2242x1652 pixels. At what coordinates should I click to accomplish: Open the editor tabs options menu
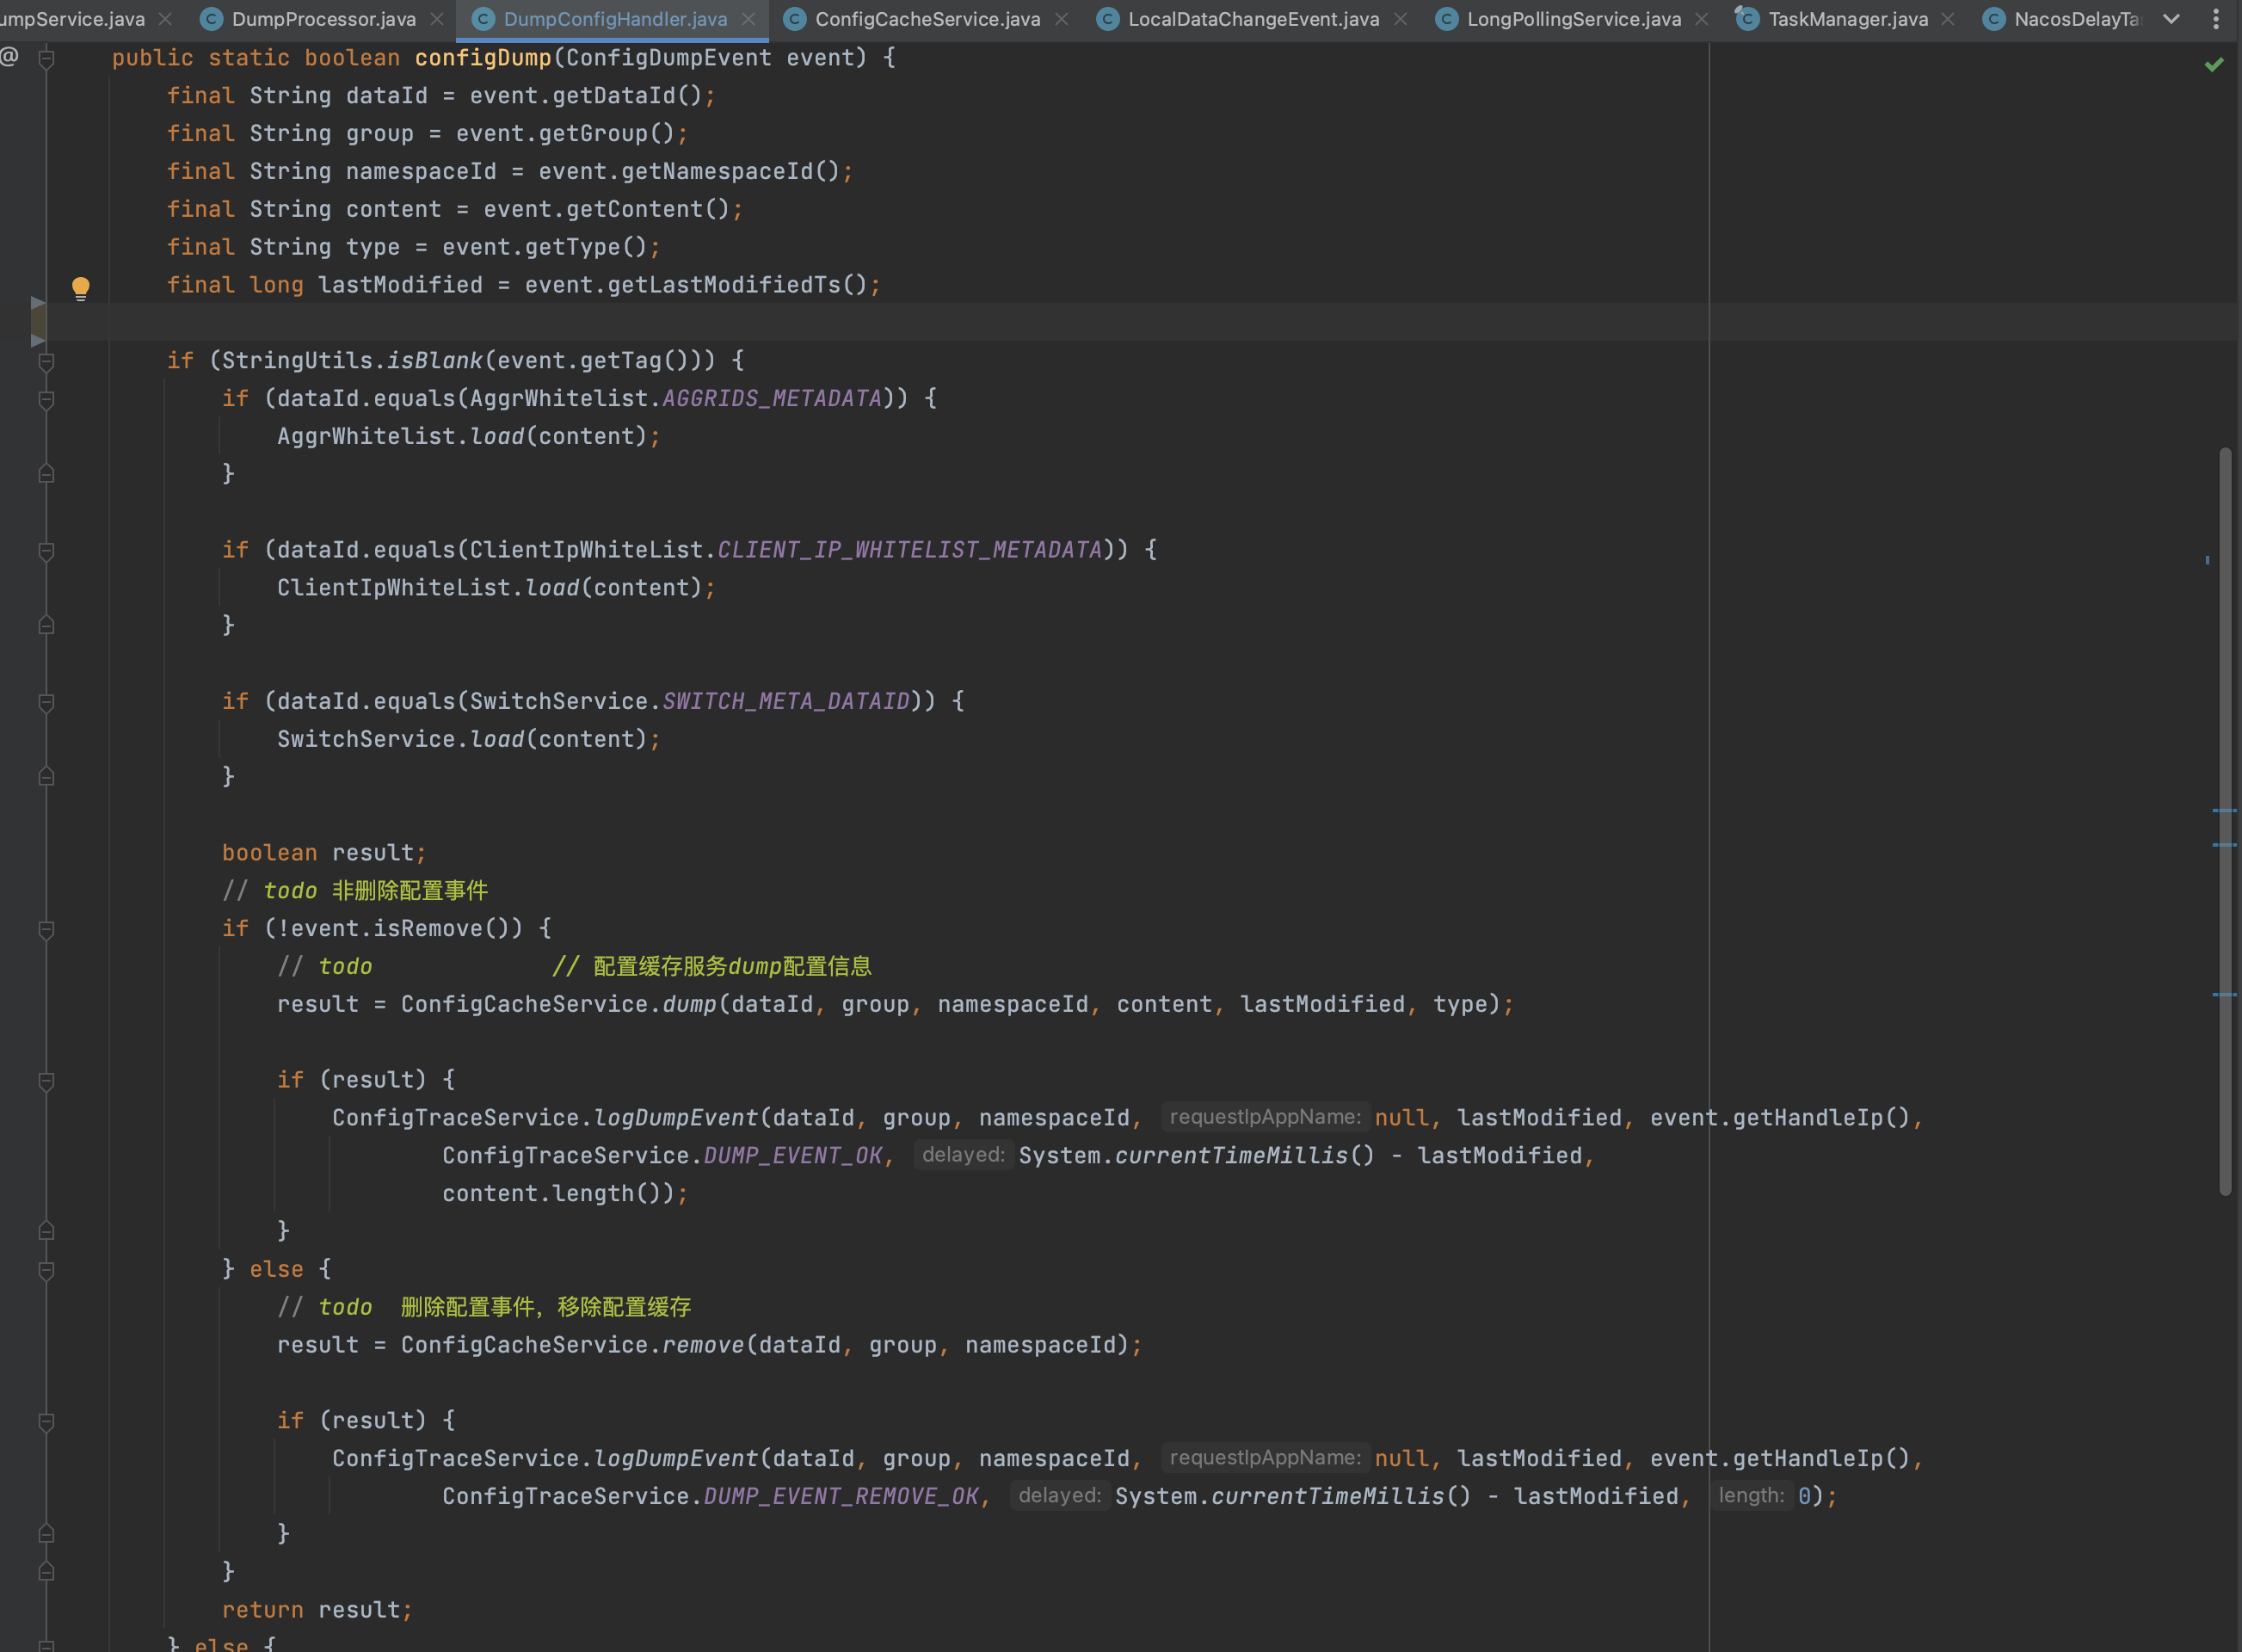[x=2216, y=19]
